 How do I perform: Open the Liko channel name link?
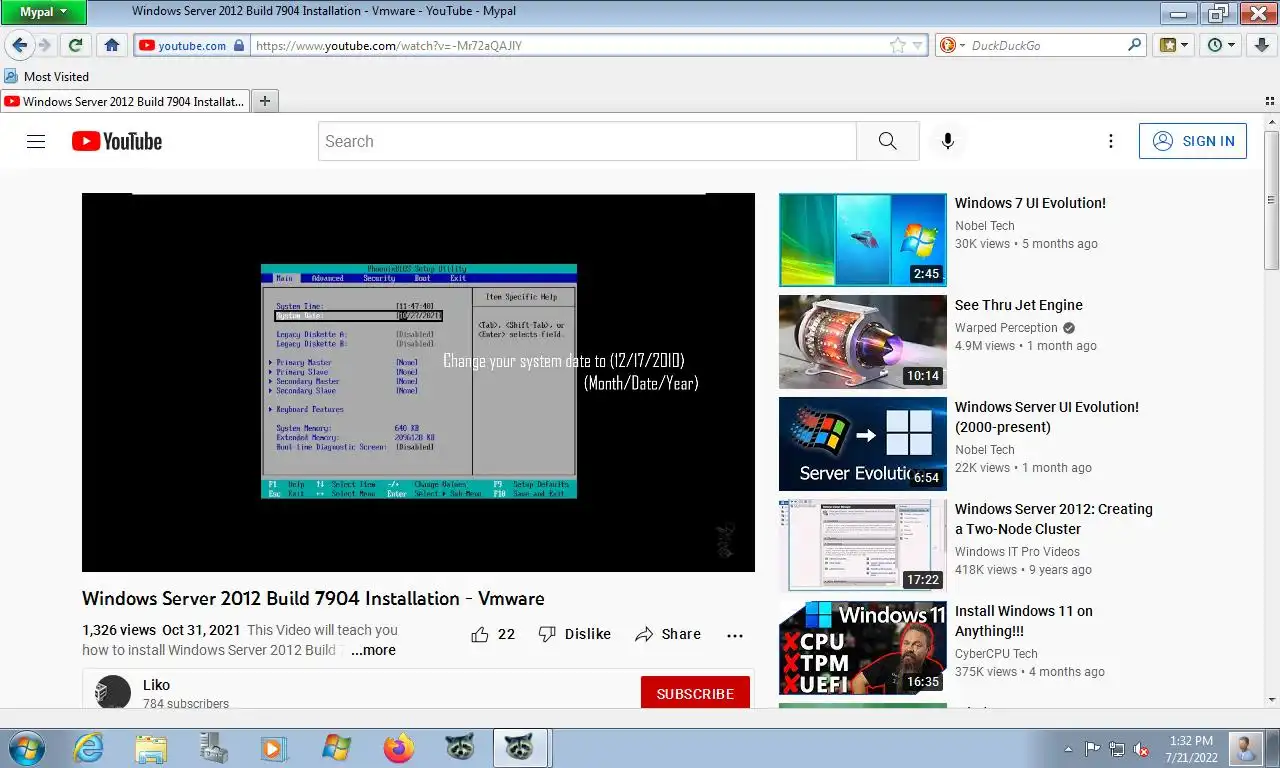point(156,685)
